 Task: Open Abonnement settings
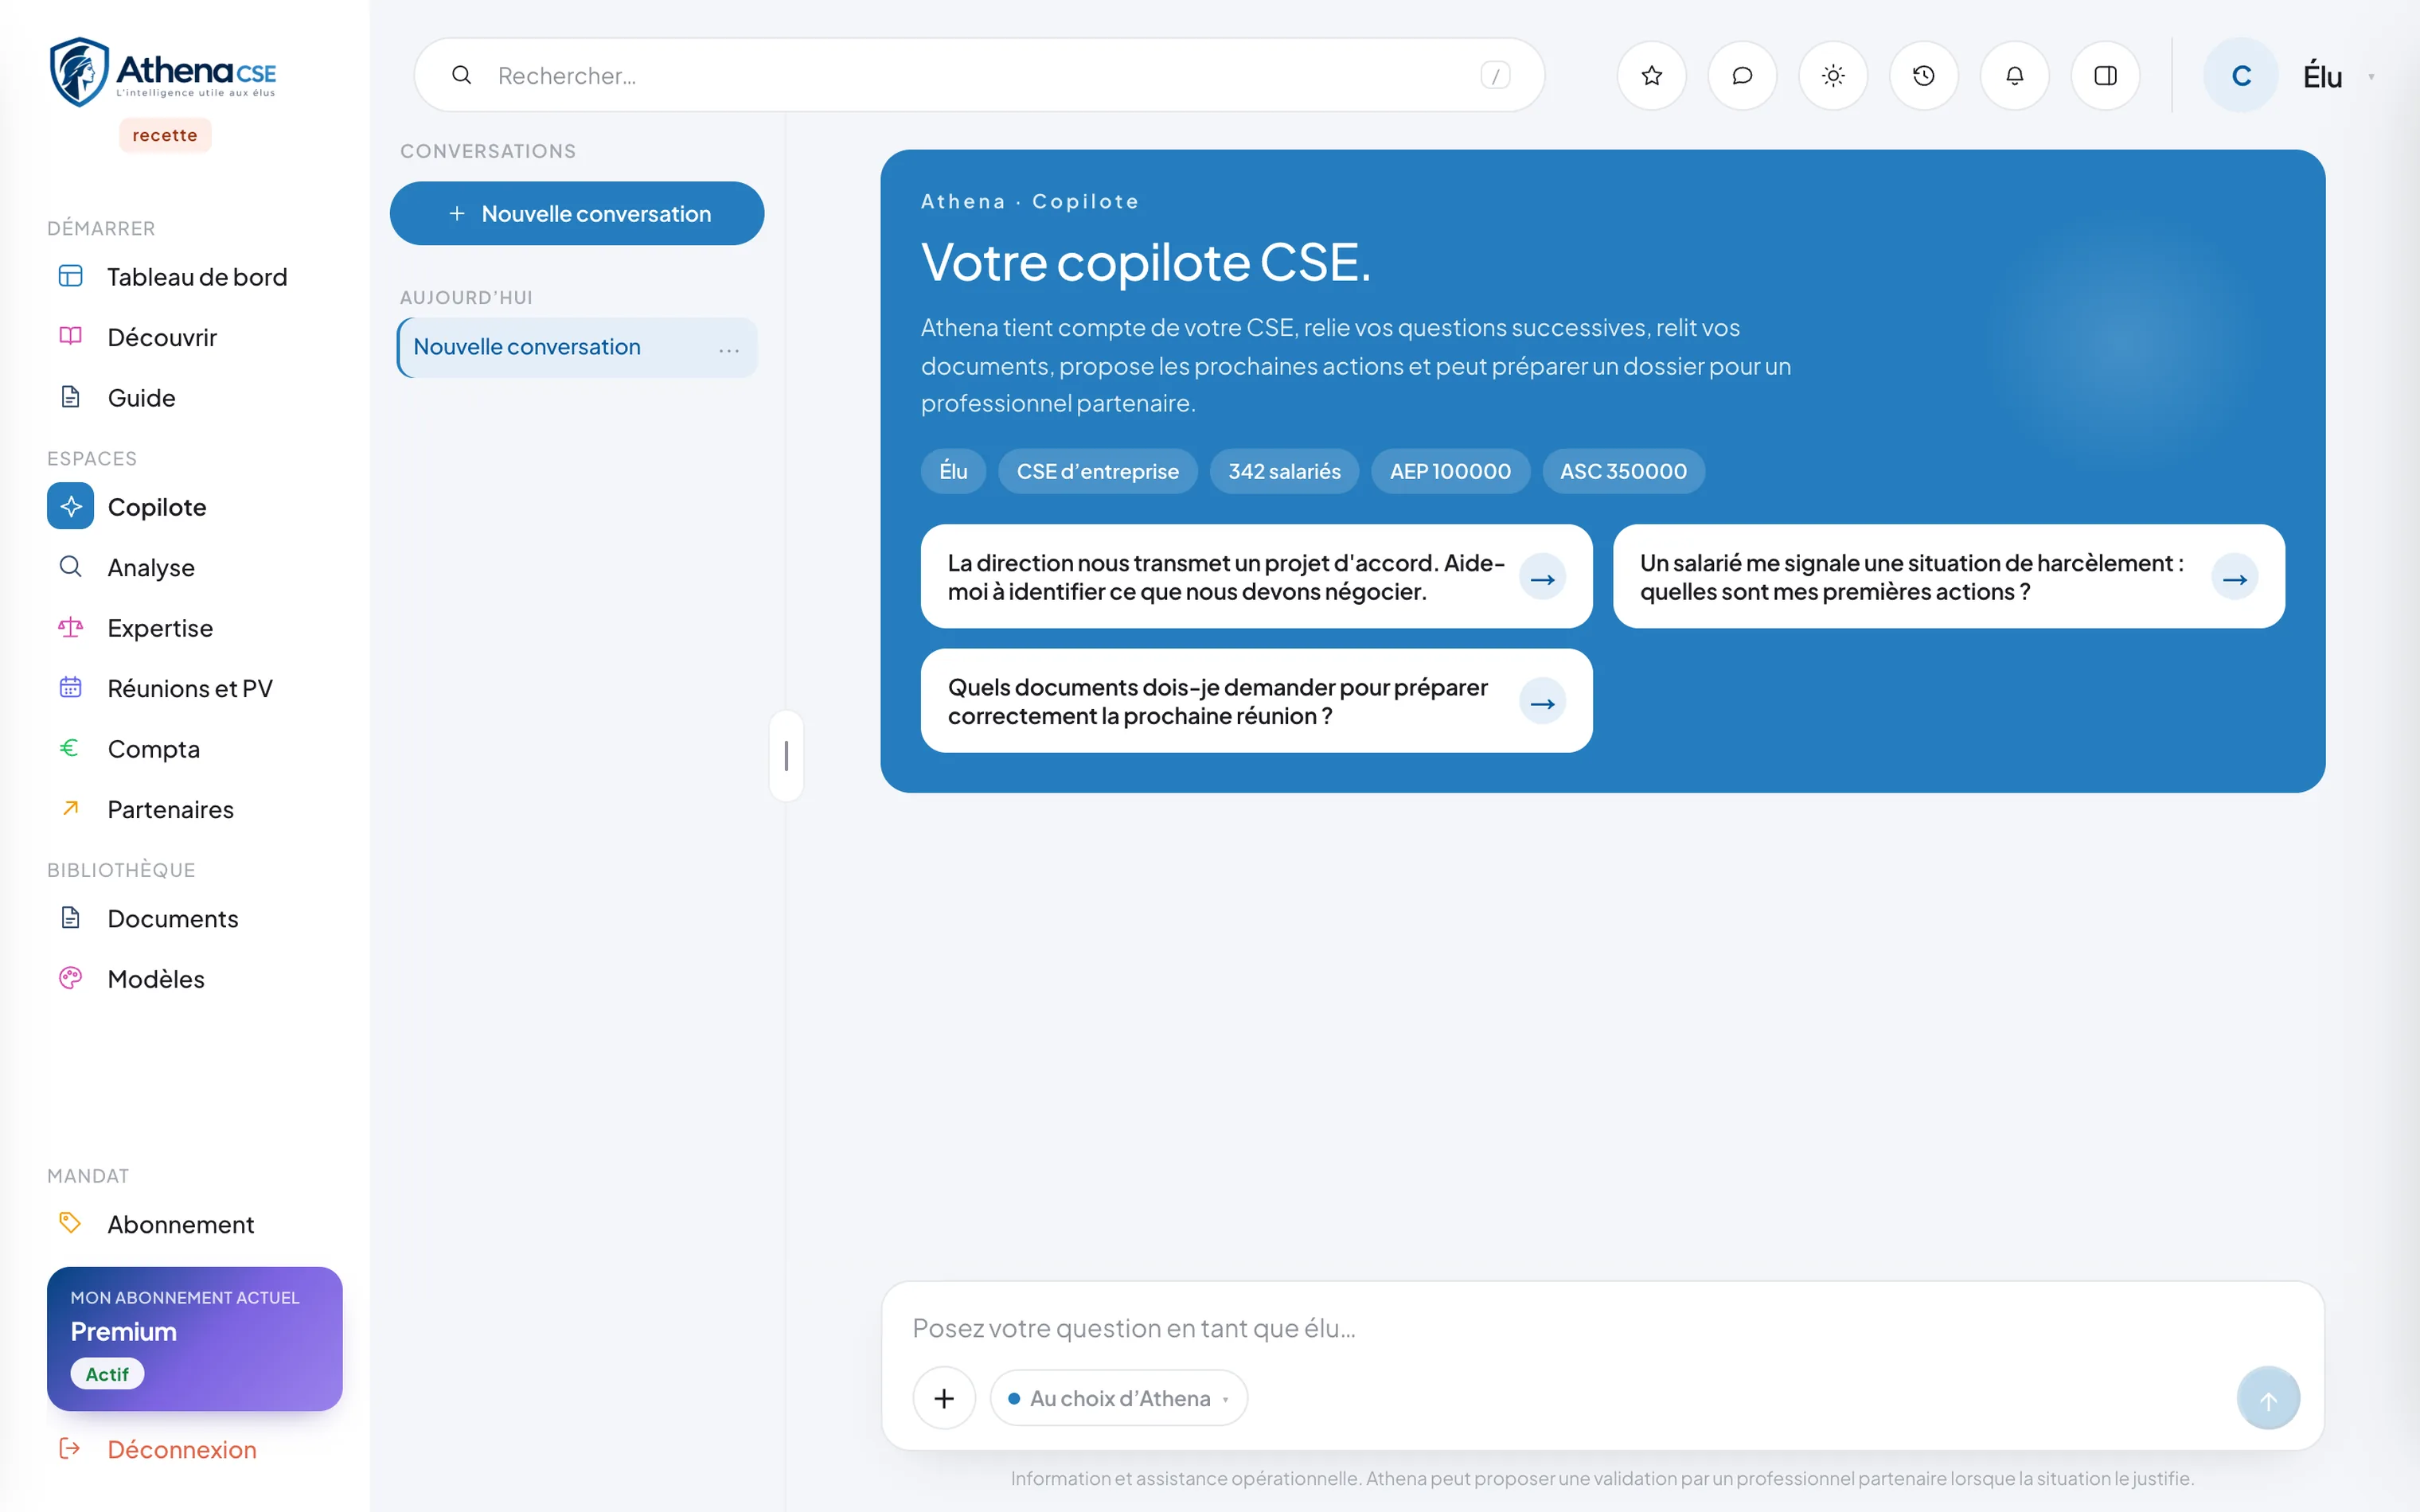coord(195,1224)
